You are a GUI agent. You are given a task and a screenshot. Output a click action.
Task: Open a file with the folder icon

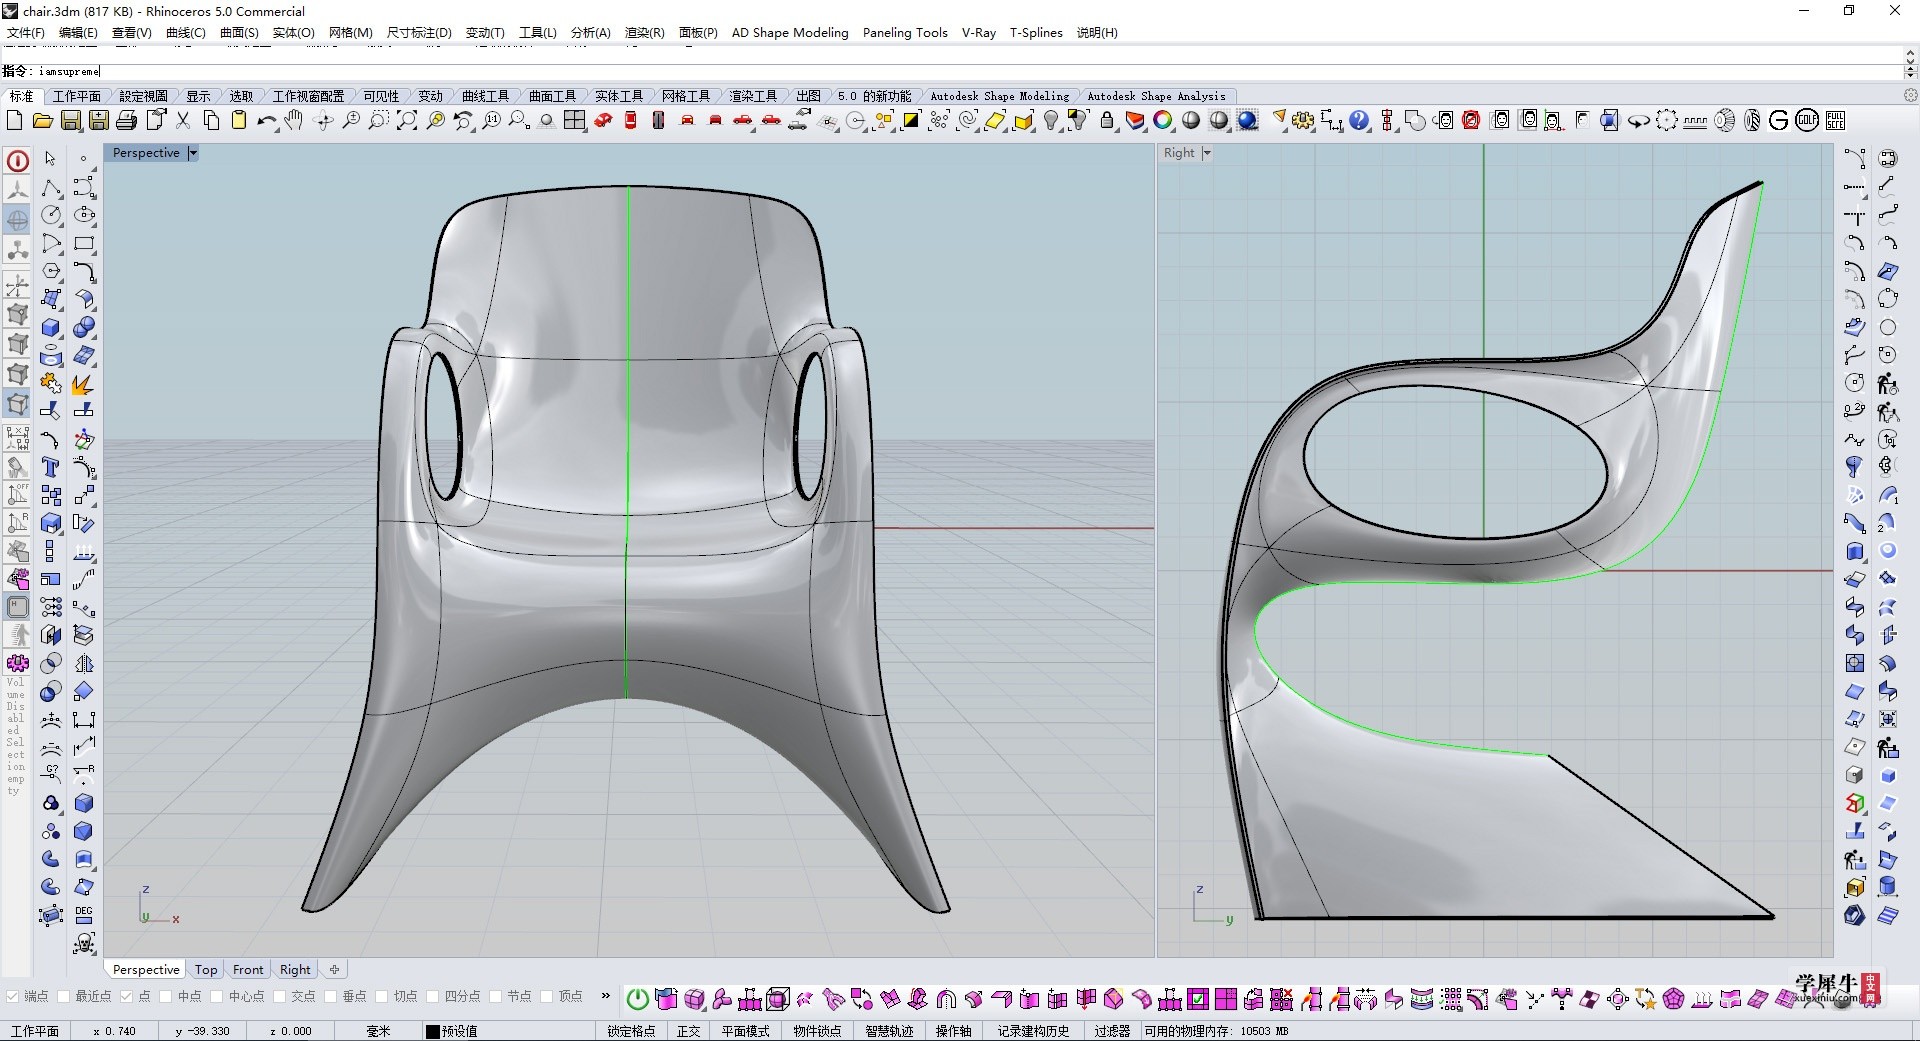coord(42,121)
